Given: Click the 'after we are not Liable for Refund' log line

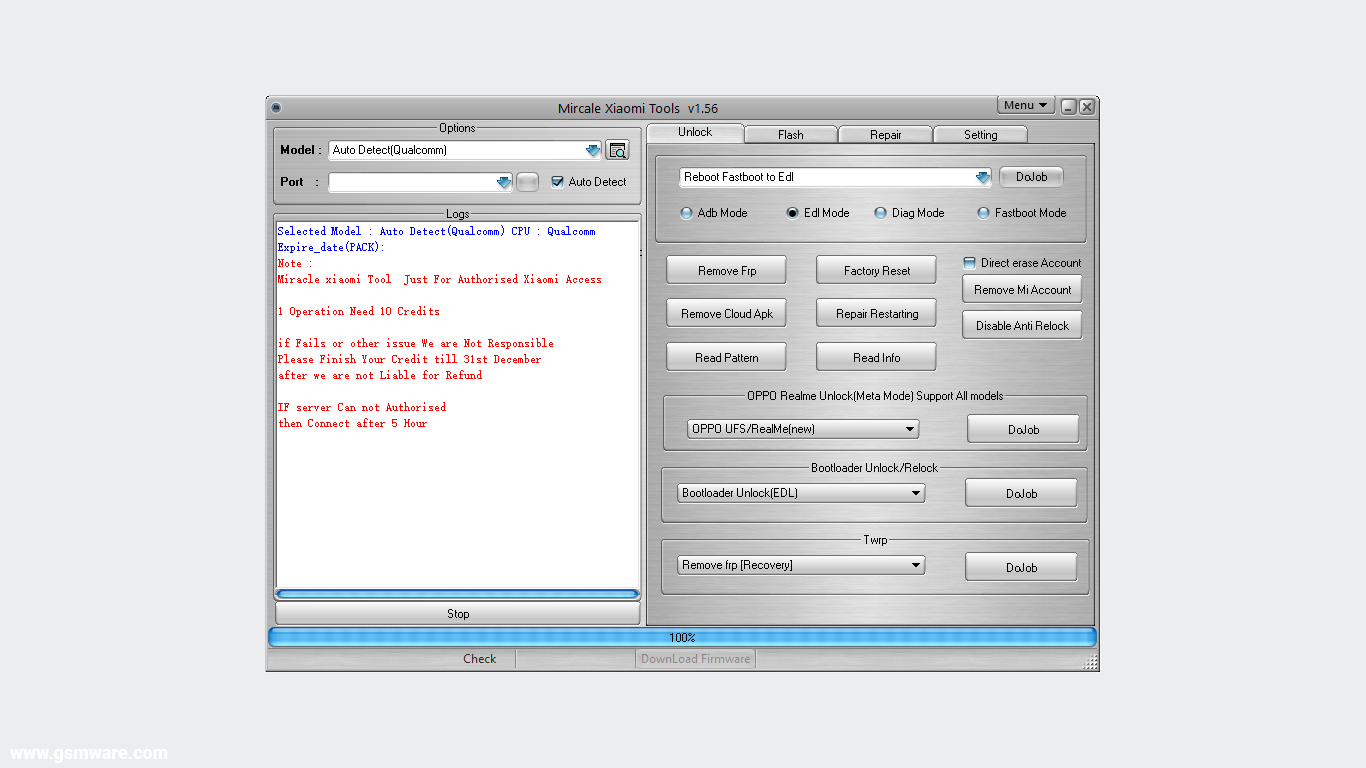Looking at the screenshot, I should [x=380, y=375].
